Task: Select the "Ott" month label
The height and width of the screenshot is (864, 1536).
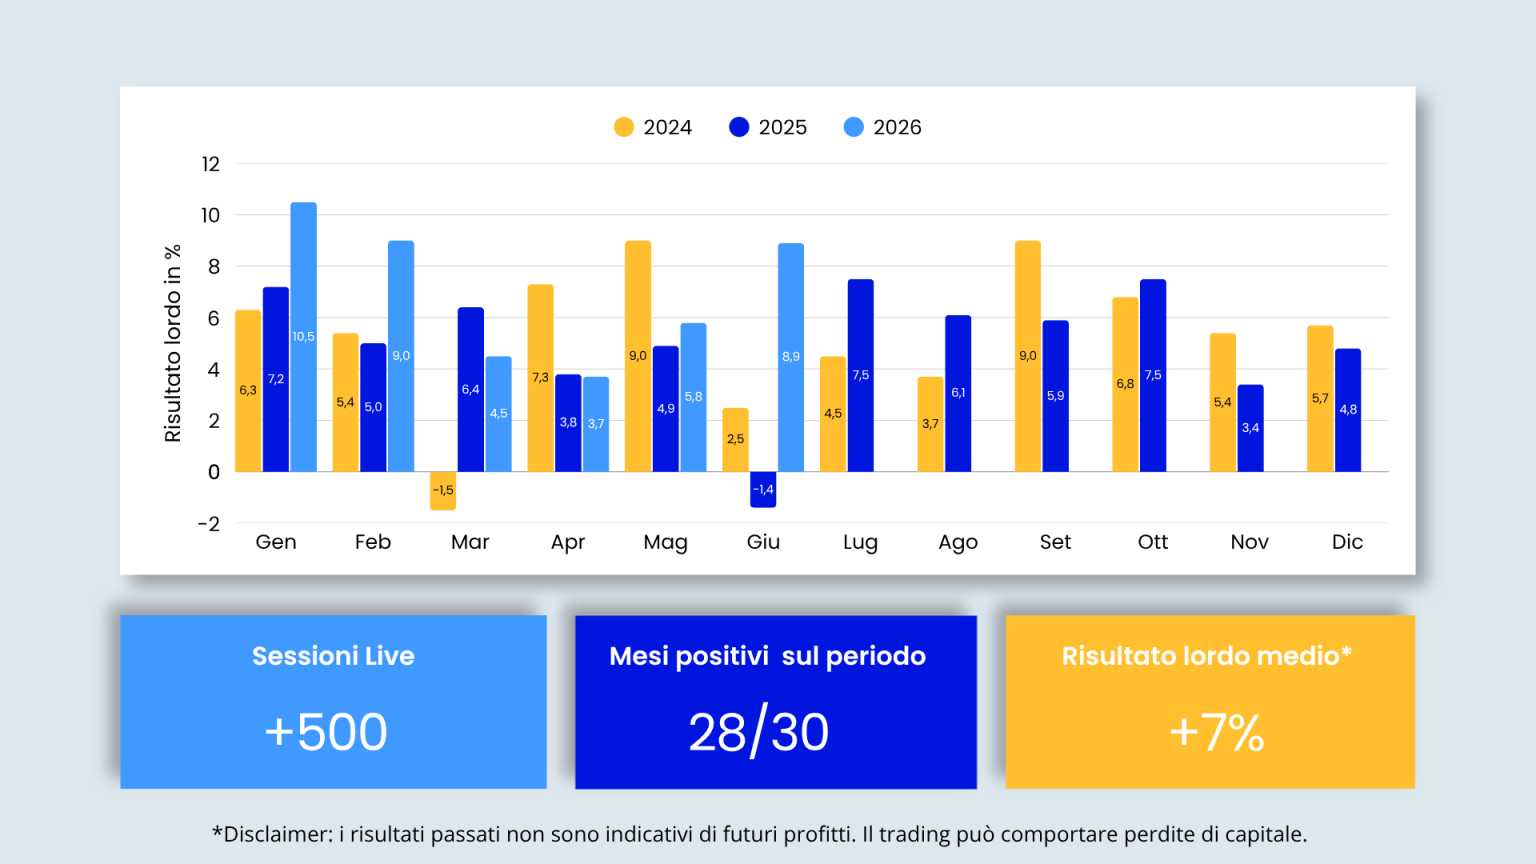Action: (1153, 542)
